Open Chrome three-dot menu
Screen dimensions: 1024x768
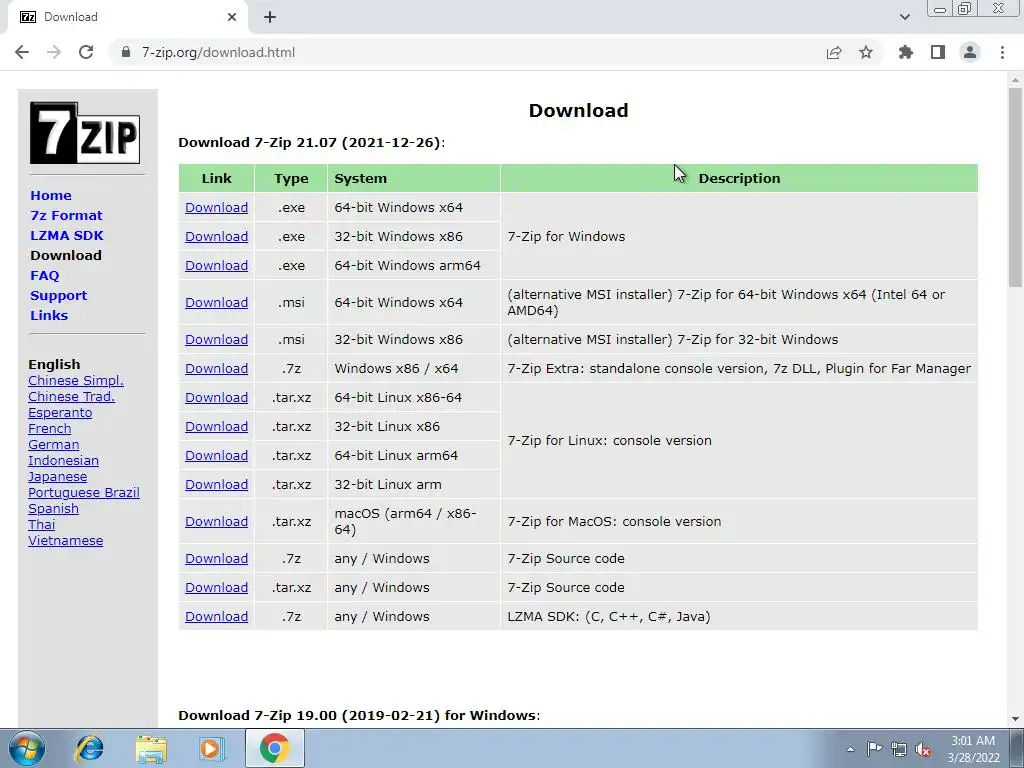[1002, 52]
